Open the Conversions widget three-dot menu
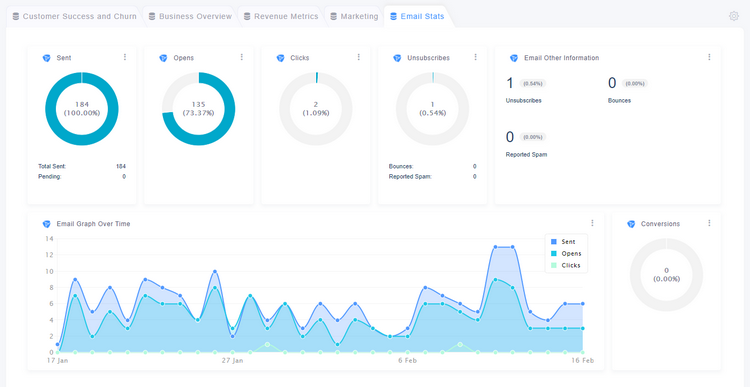Viewport: 750px width, 387px height. coord(709,223)
